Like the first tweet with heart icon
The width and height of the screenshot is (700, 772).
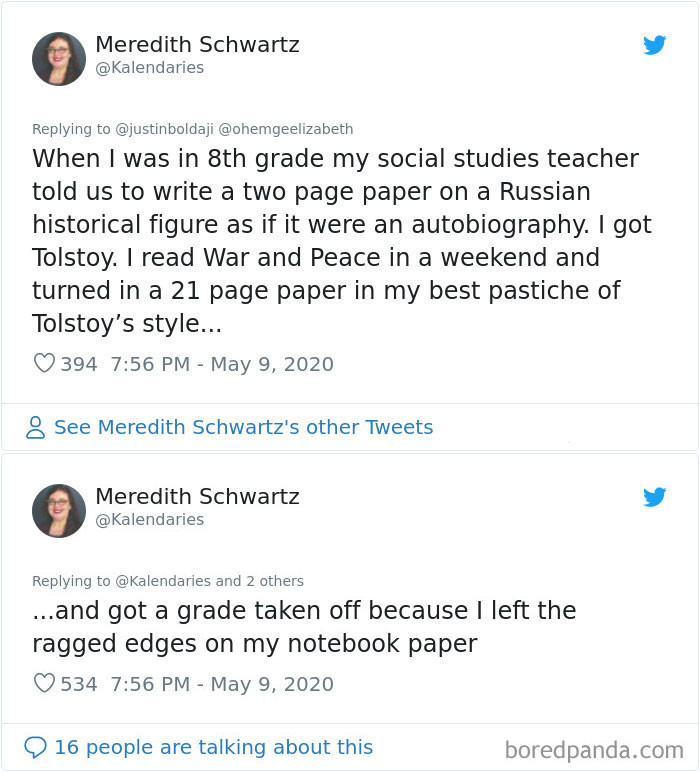tap(44, 364)
